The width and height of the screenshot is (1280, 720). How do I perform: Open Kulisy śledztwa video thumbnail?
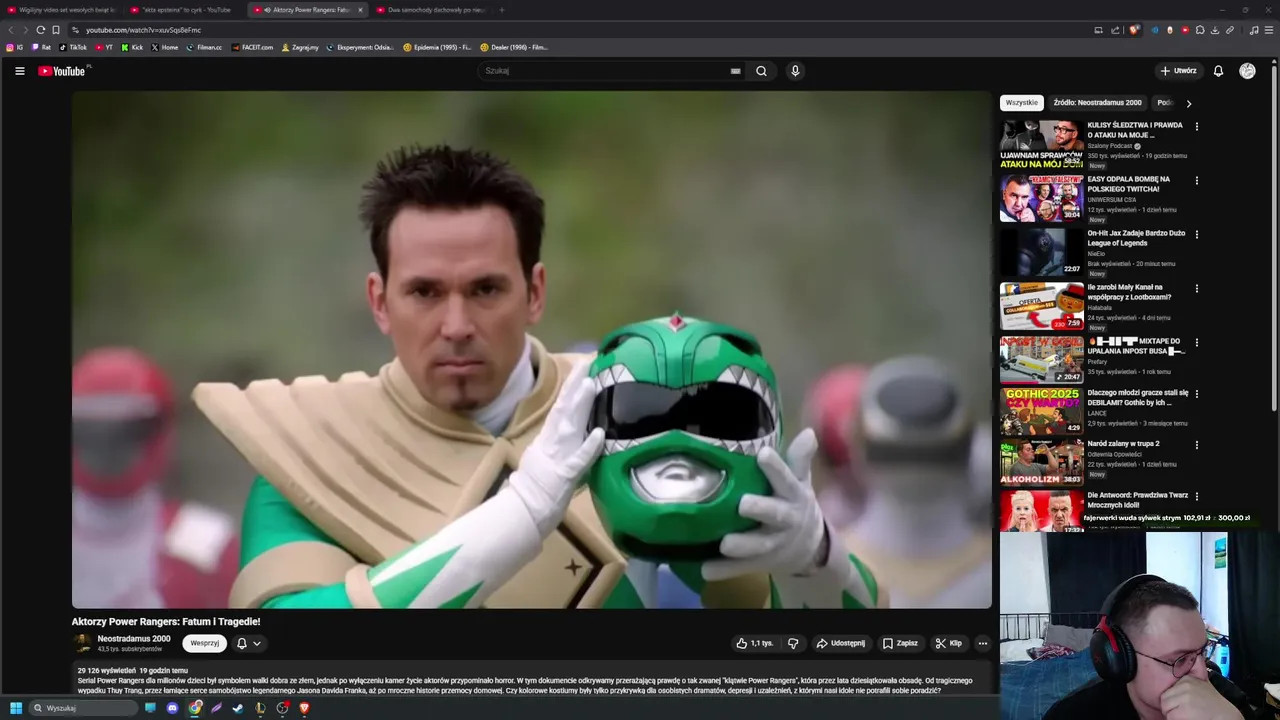tap(1041, 144)
